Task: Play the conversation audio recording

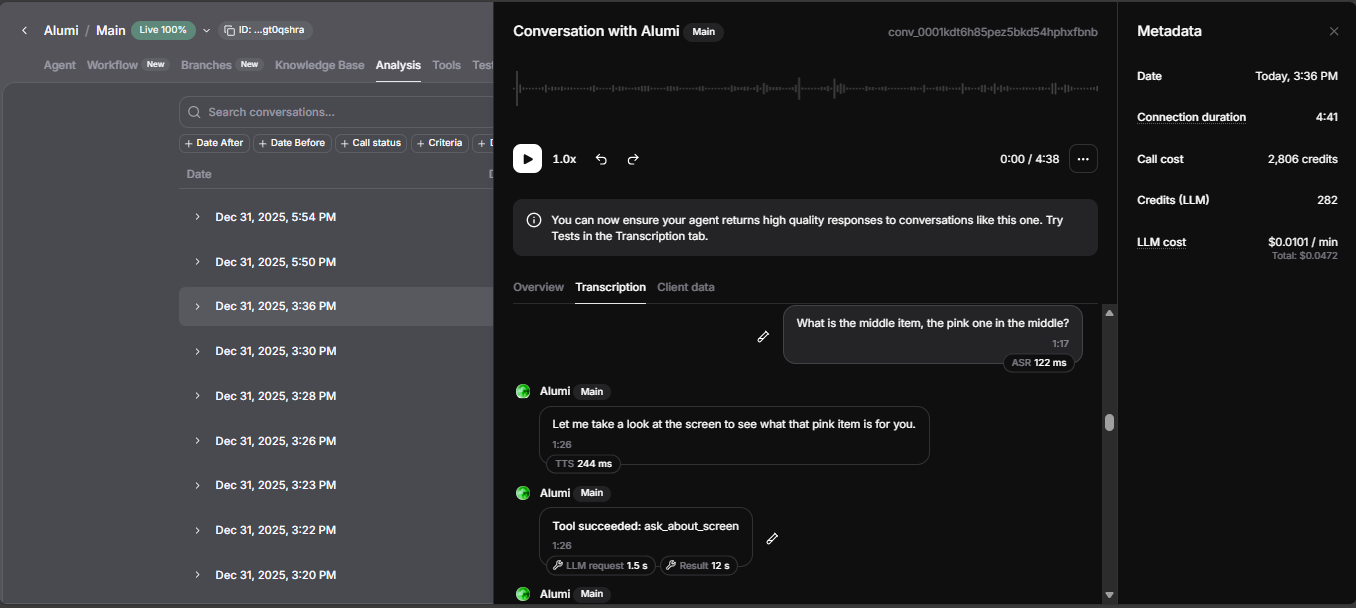Action: click(x=527, y=159)
